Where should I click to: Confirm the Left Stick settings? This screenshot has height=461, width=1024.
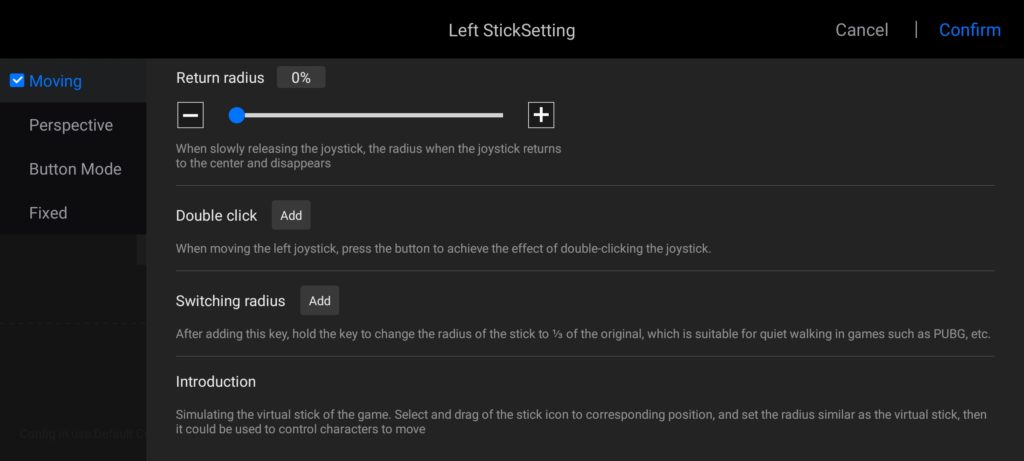[969, 30]
